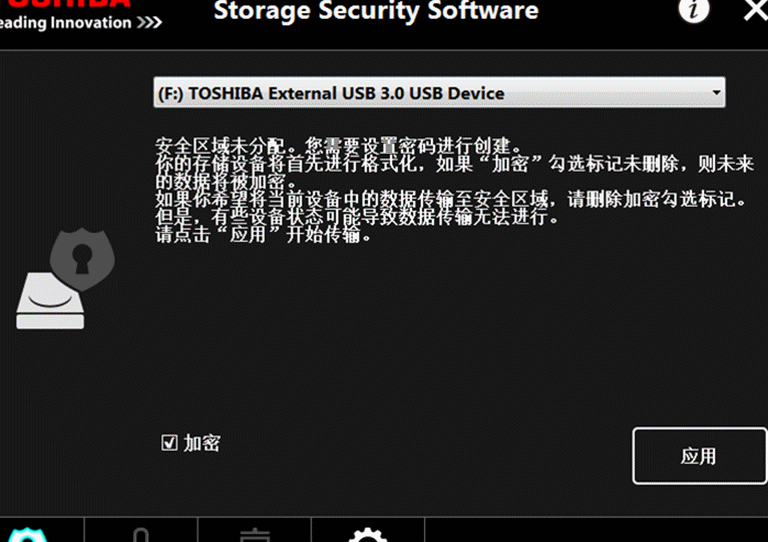Open the trash bin tab in the bottom bar
768x542 pixels.
tap(255, 536)
